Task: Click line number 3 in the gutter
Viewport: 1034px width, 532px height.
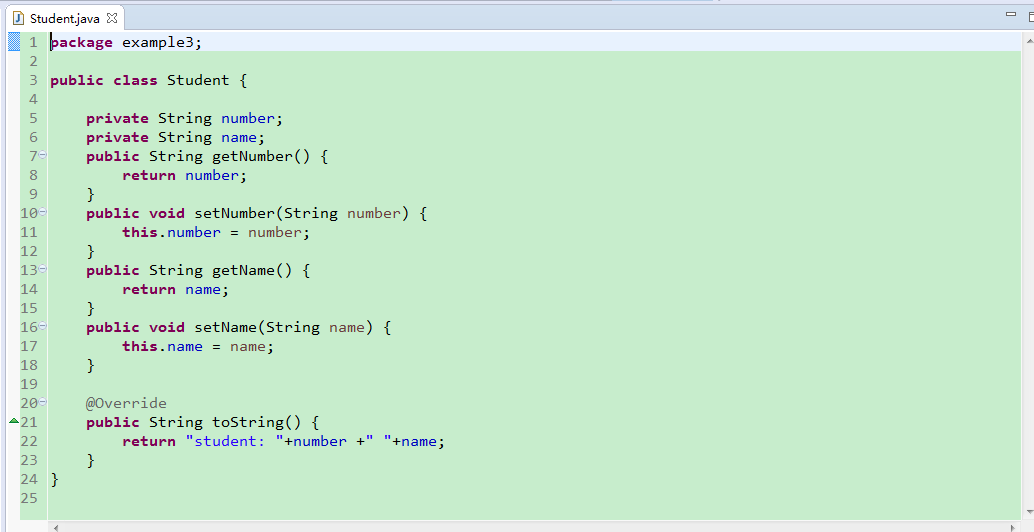Action: 33,80
